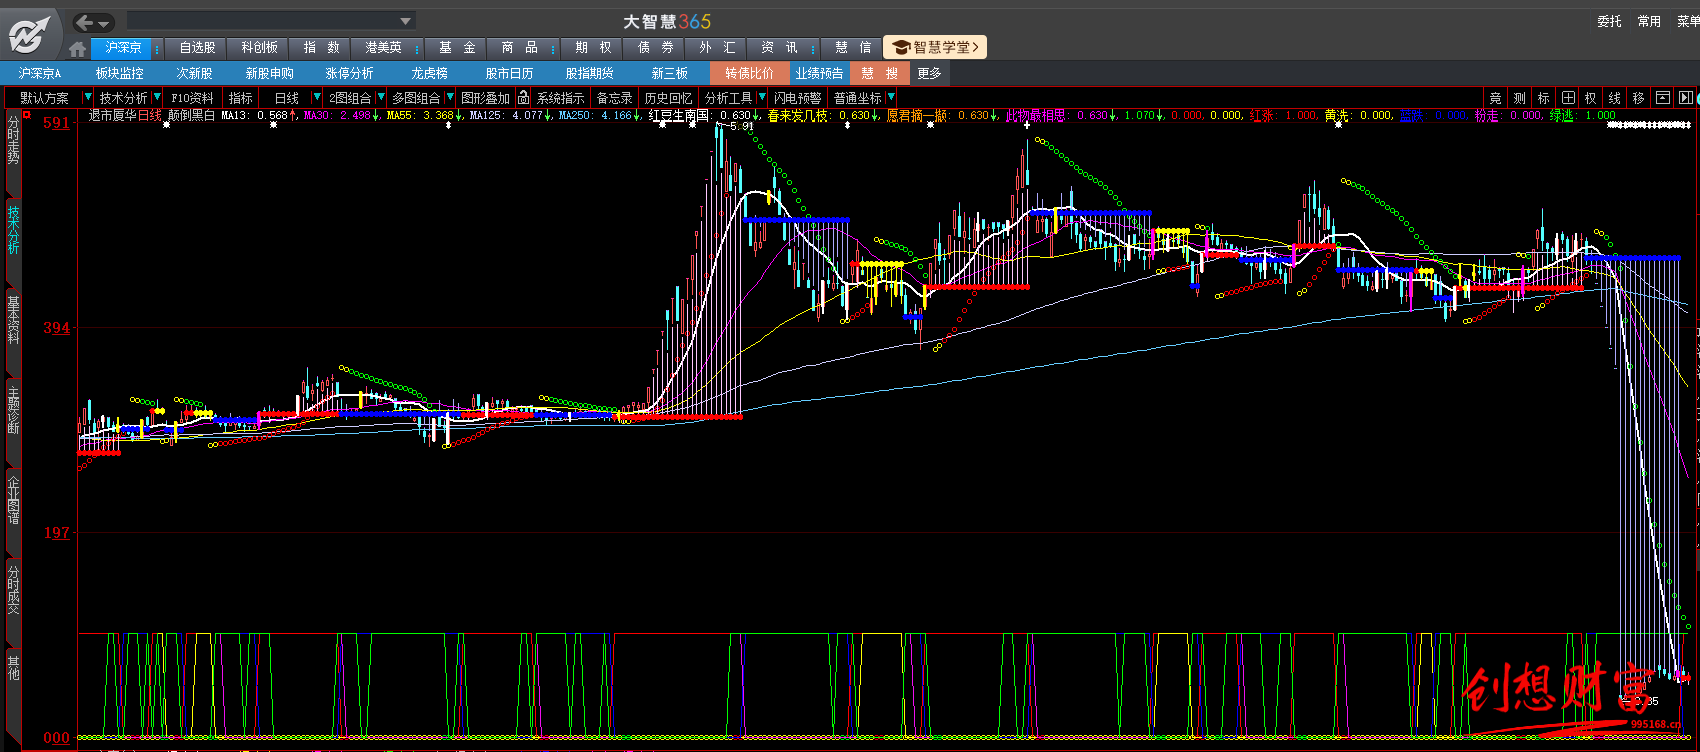The width and height of the screenshot is (1700, 752).
Task: Open 涨停分析 in the submenu bar
Action: click(349, 74)
